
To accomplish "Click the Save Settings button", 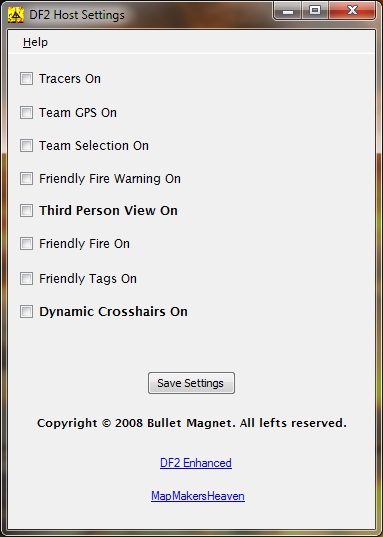I will 191,383.
